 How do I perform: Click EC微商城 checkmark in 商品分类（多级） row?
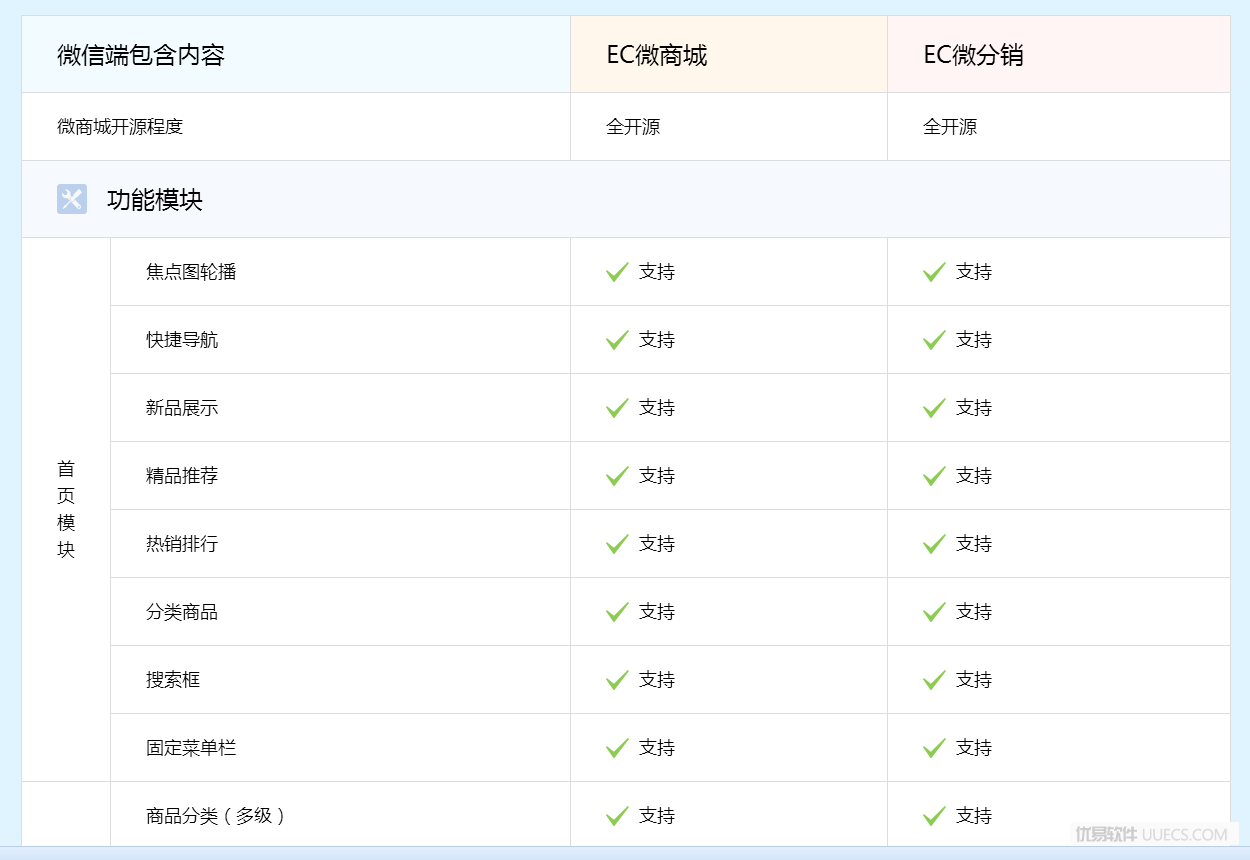click(x=617, y=816)
